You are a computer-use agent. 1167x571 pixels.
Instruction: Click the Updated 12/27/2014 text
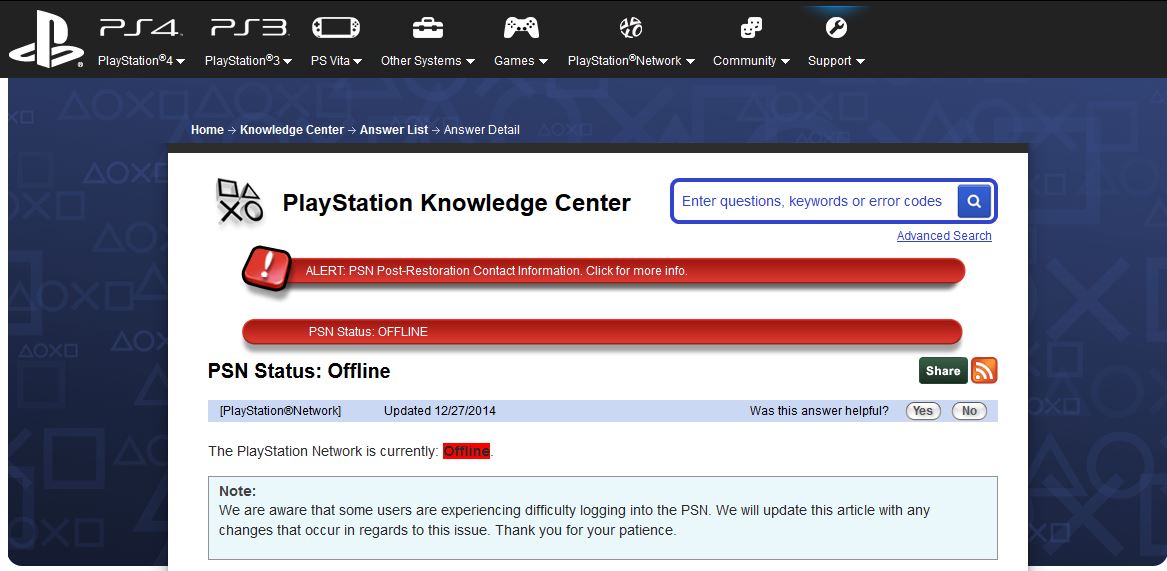pos(440,411)
